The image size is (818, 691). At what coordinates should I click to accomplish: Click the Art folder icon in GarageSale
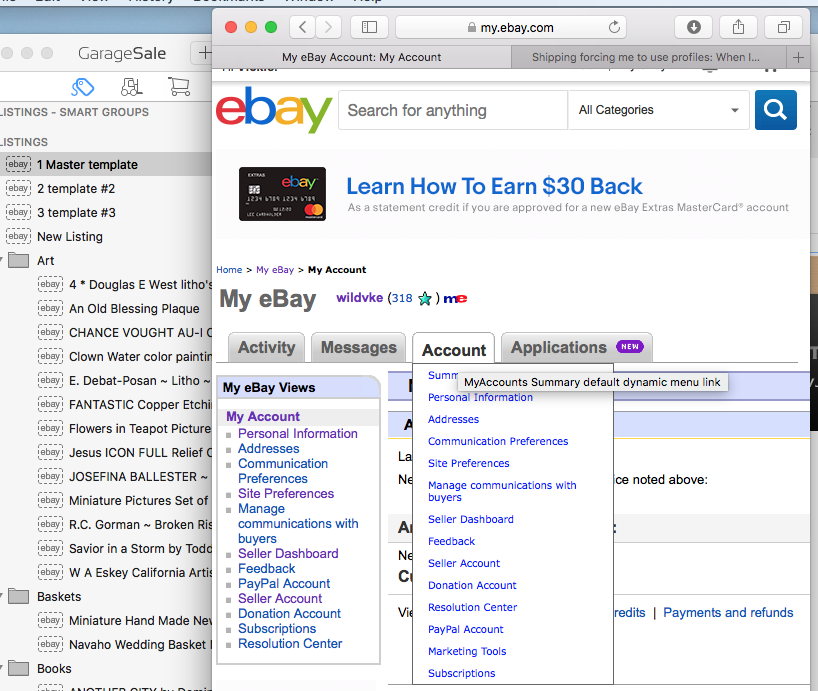pos(19,260)
